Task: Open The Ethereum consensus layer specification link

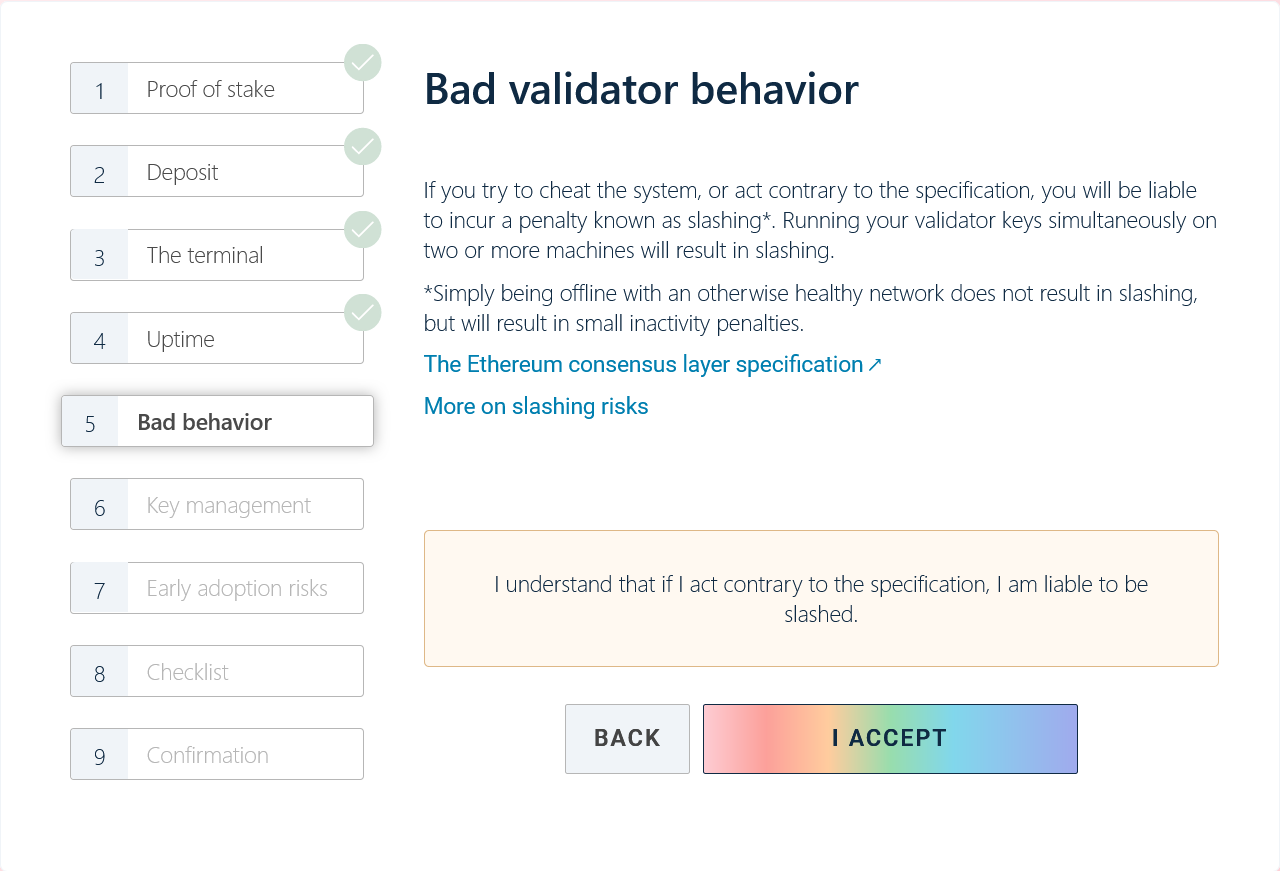Action: 643,365
